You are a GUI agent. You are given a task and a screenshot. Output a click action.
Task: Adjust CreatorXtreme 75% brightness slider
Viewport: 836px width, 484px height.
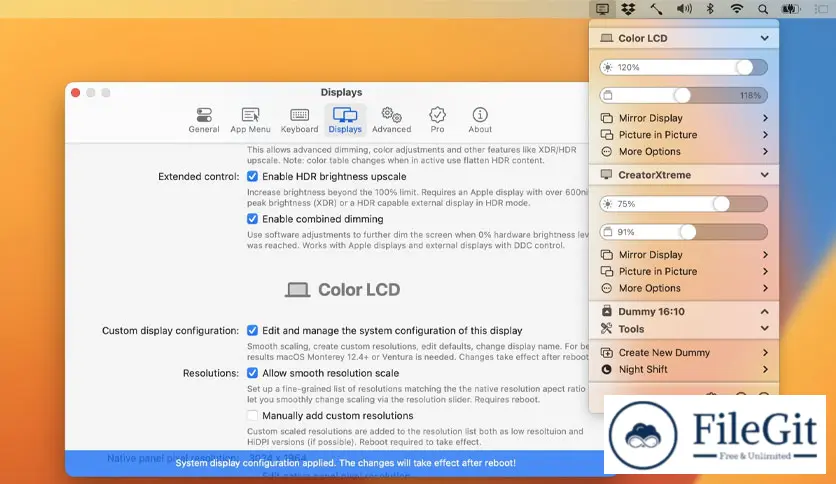tap(684, 204)
